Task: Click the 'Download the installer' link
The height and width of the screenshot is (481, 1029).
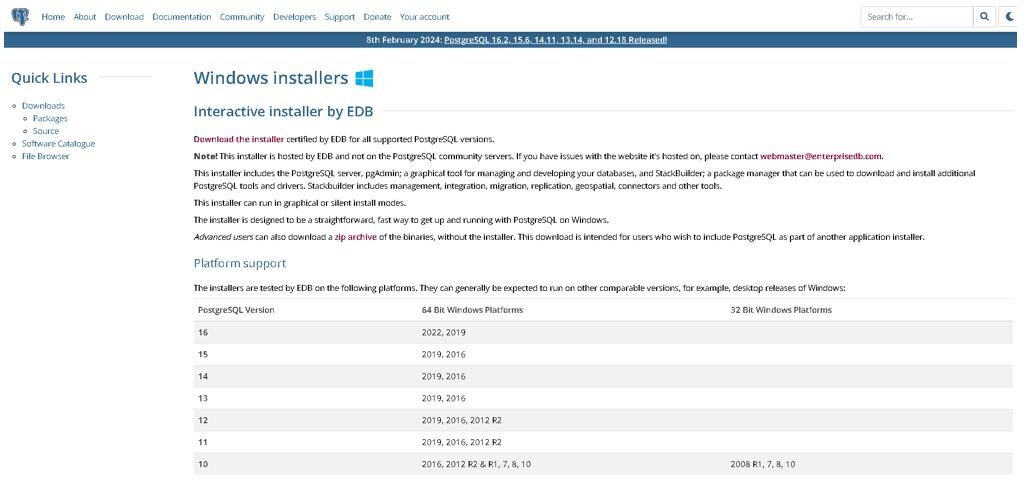Action: (x=239, y=139)
